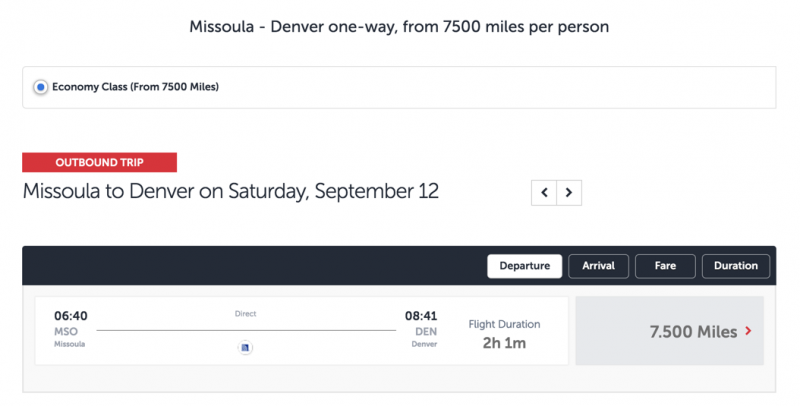Sort flights by Duration
Image resolution: width=800 pixels, height=406 pixels.
[736, 266]
